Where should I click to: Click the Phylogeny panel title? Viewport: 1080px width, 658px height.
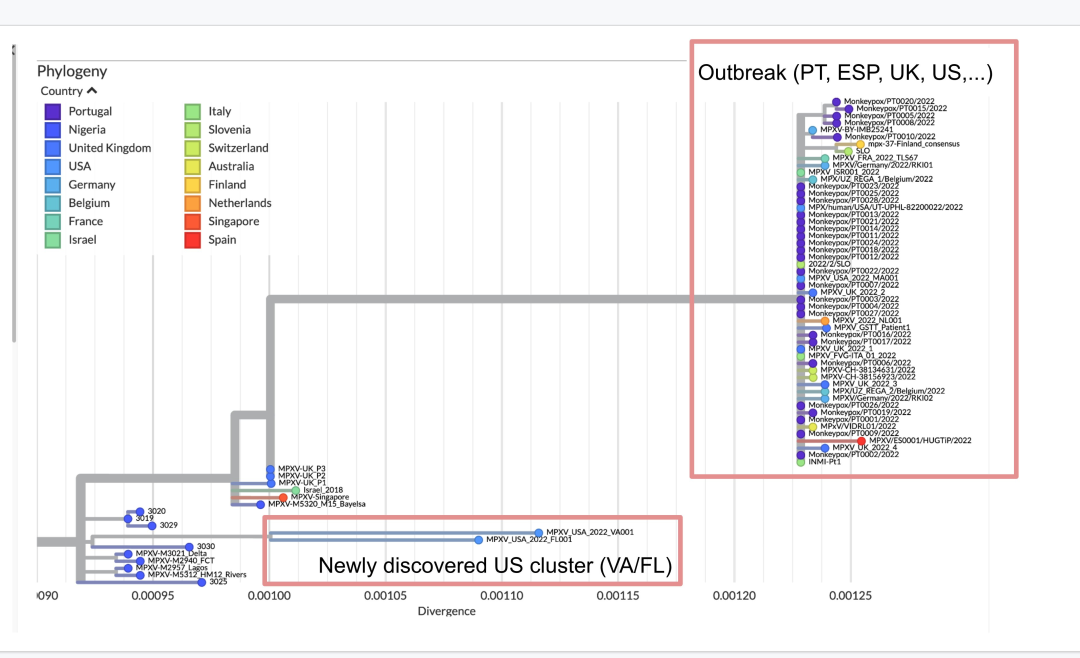[72, 71]
